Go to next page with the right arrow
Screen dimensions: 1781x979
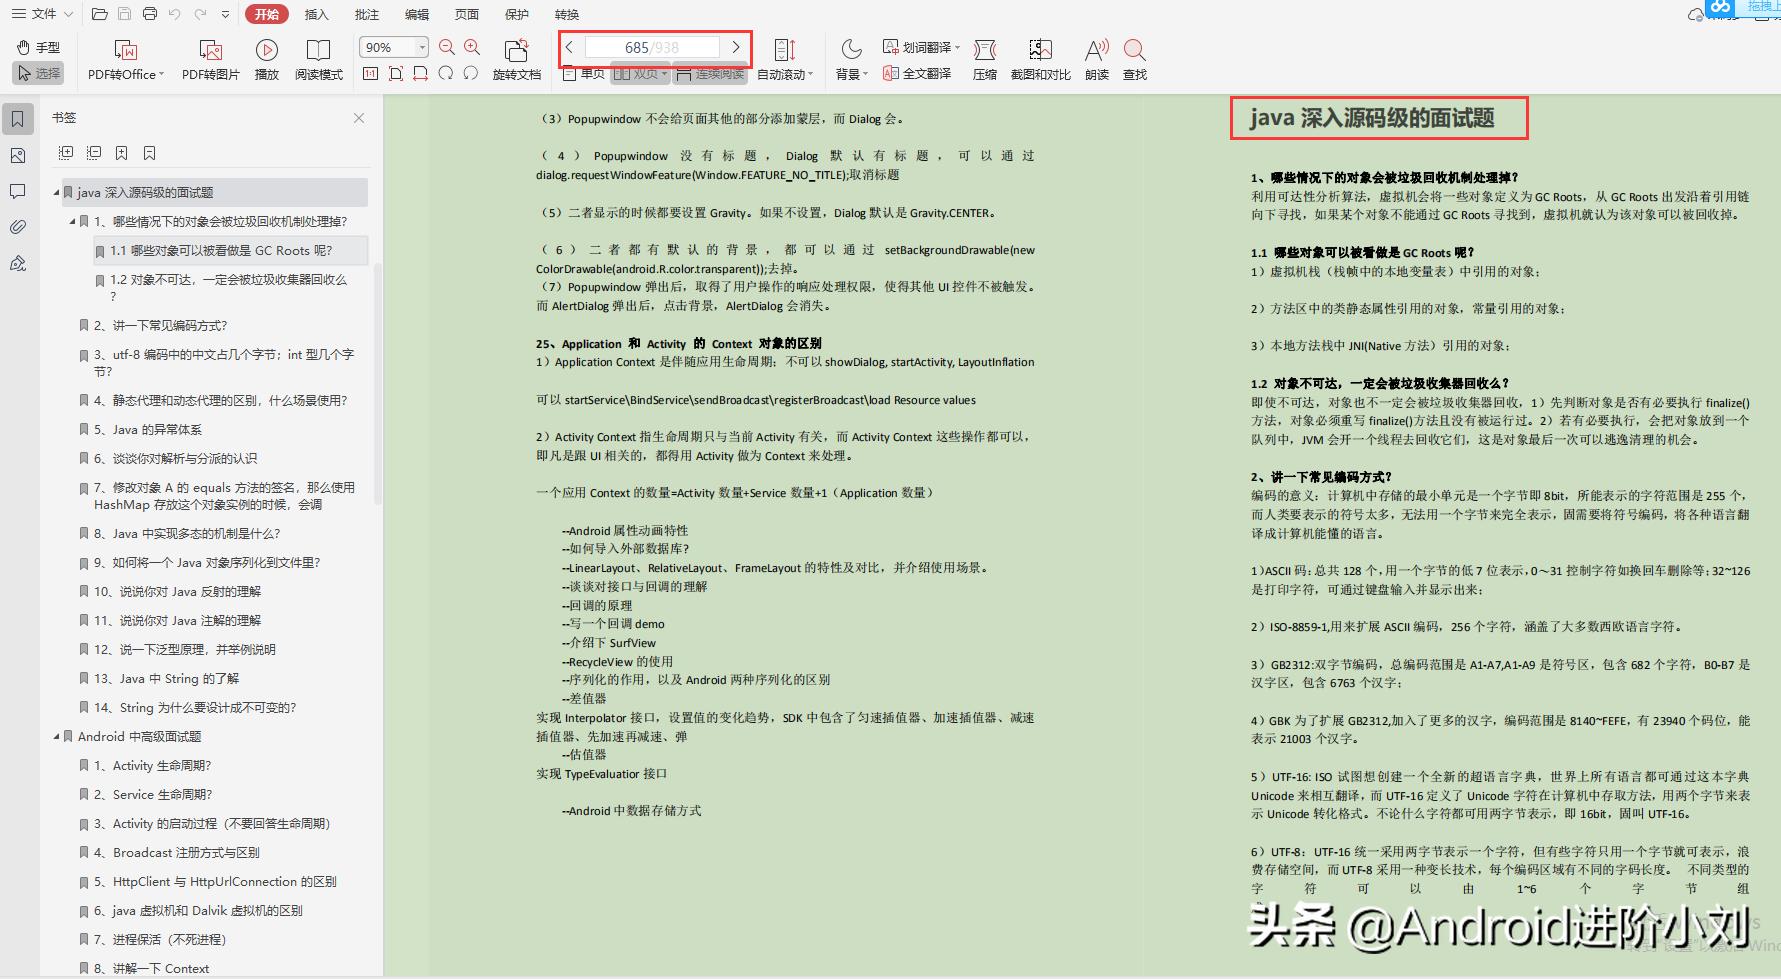click(x=737, y=46)
